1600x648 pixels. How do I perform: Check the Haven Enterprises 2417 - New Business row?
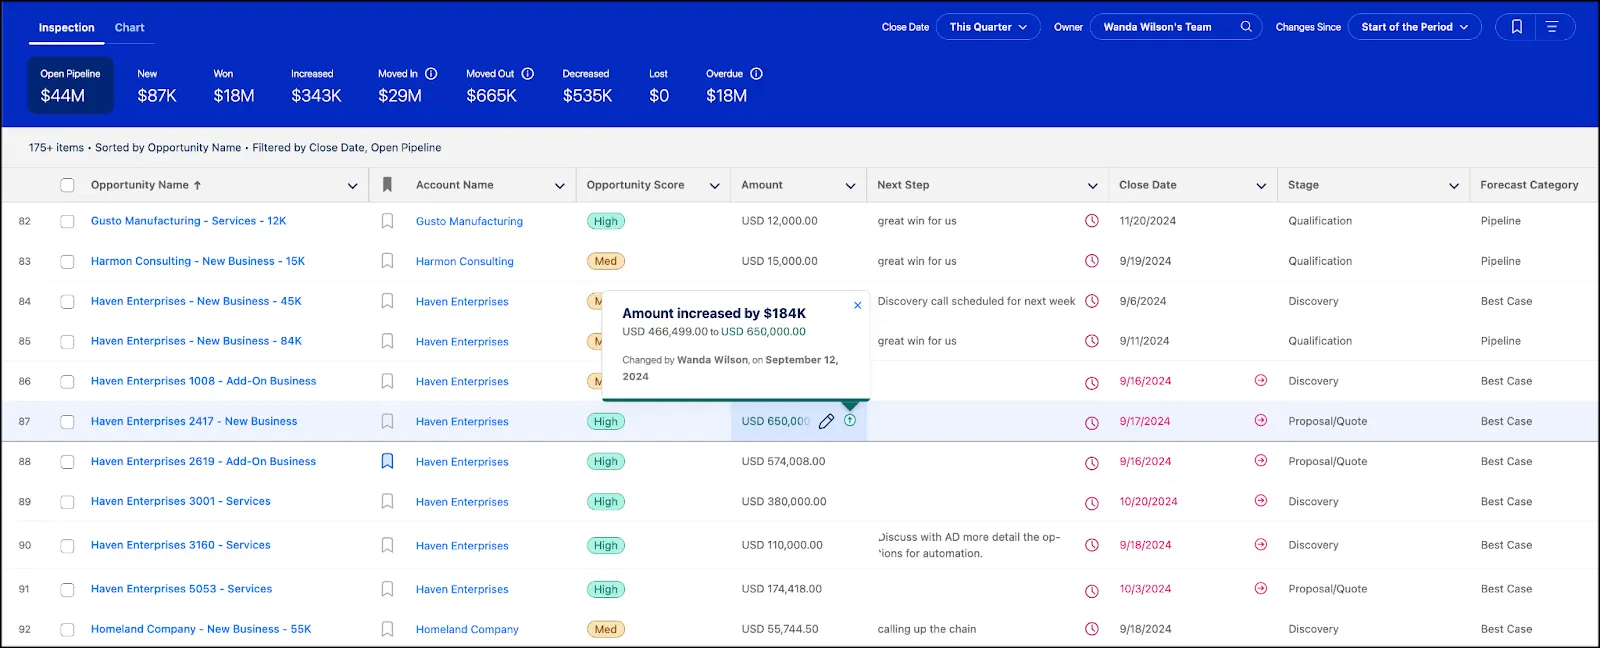click(x=67, y=422)
